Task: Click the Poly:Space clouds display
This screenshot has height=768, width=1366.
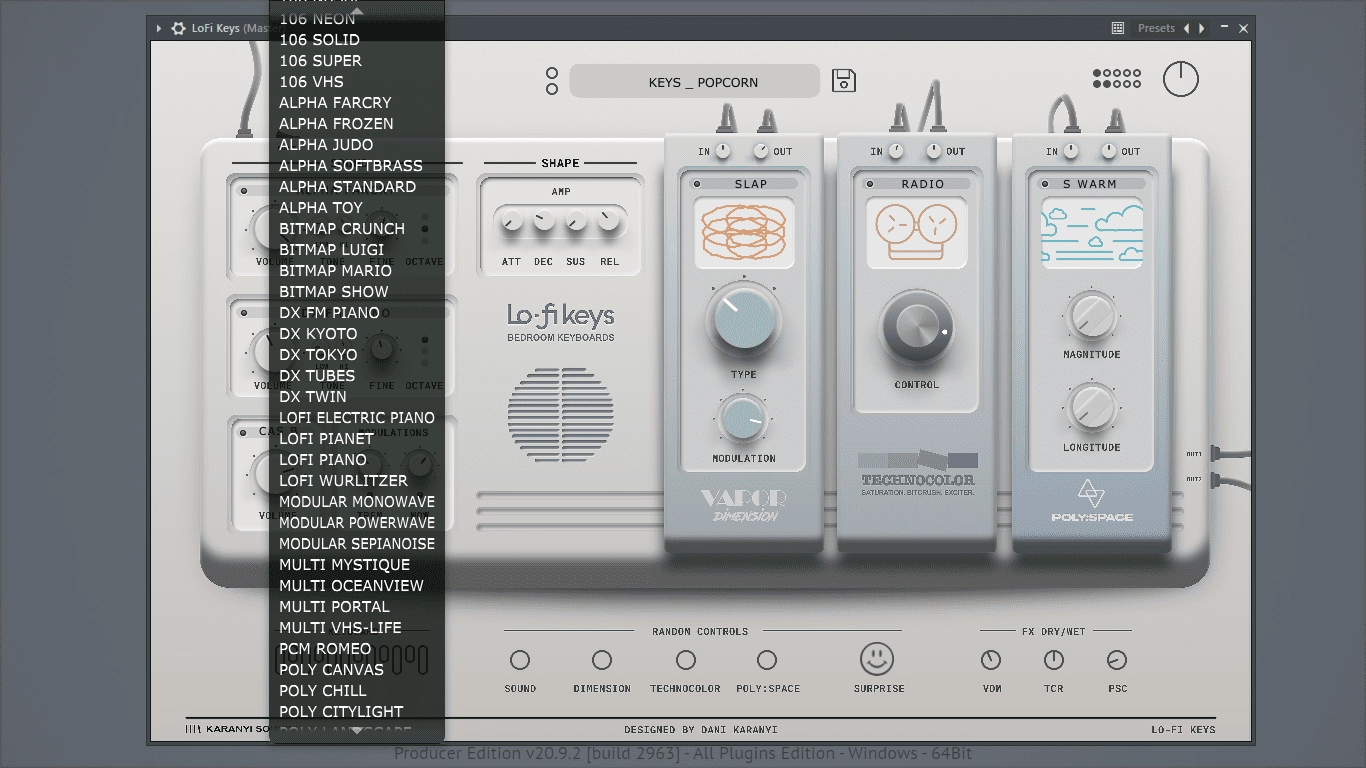Action: point(1092,232)
